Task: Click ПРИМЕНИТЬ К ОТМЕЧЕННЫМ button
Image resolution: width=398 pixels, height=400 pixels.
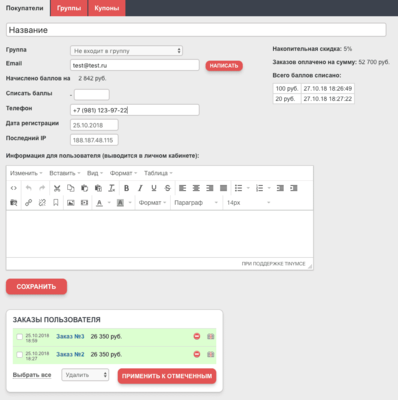Action: click(x=167, y=376)
